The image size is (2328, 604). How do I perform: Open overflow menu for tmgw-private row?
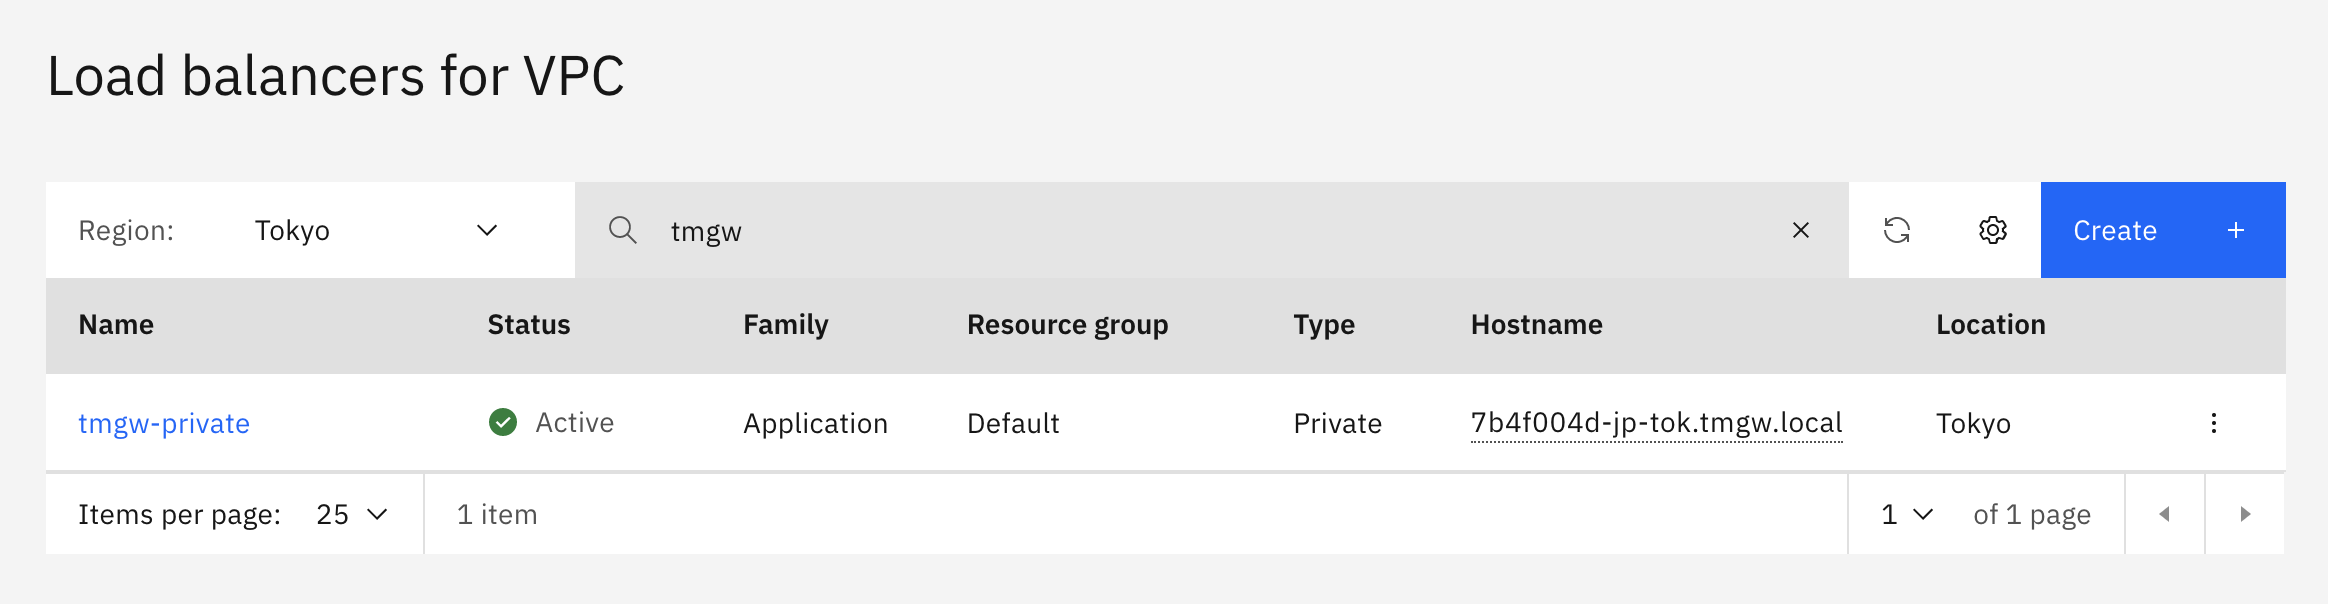(x=2213, y=423)
